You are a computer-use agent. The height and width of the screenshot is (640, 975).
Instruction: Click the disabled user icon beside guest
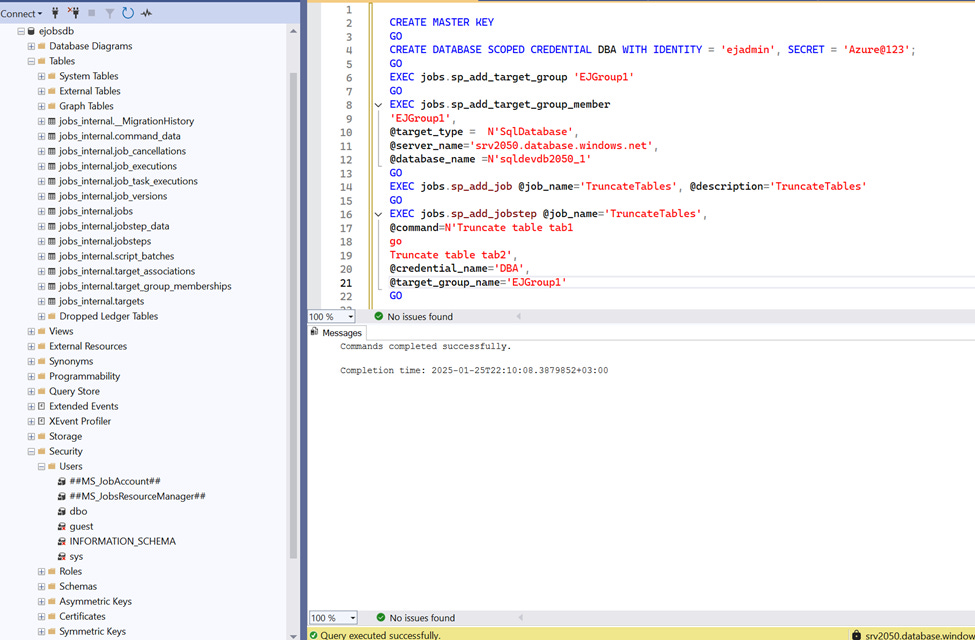(62, 526)
